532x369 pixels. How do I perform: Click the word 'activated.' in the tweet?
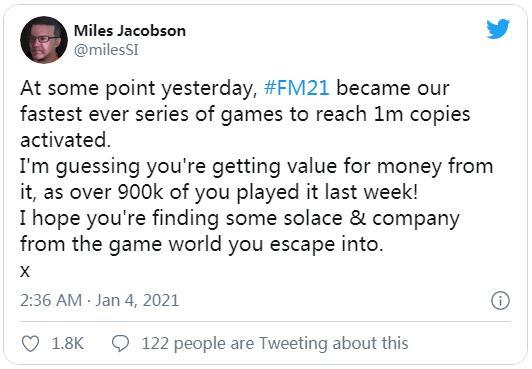tap(65, 140)
